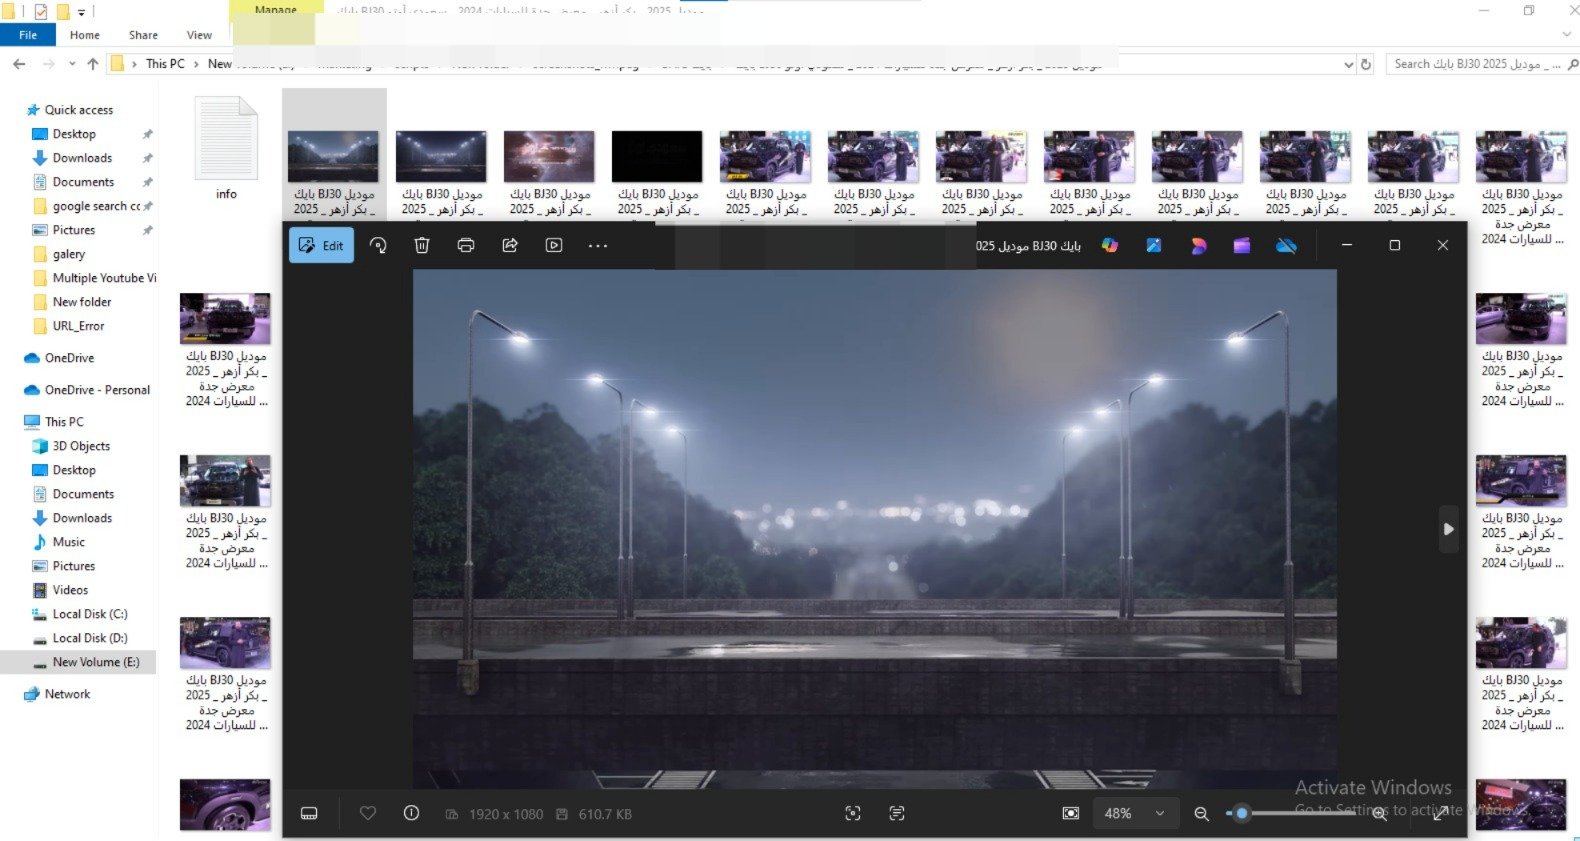Image resolution: width=1580 pixels, height=841 pixels.
Task: Show file info for the photo
Action: point(411,813)
